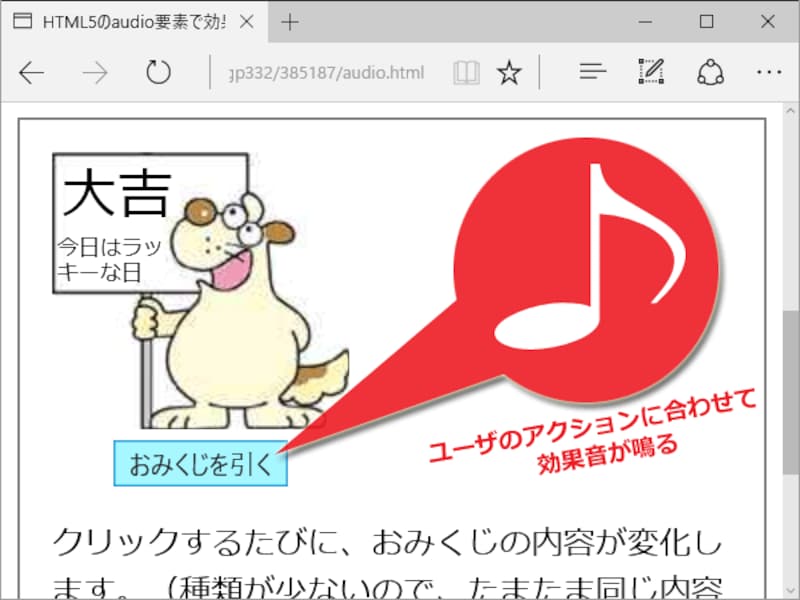Select the HTML5のaudio要素 tab
This screenshot has width=800, height=600.
click(130, 22)
